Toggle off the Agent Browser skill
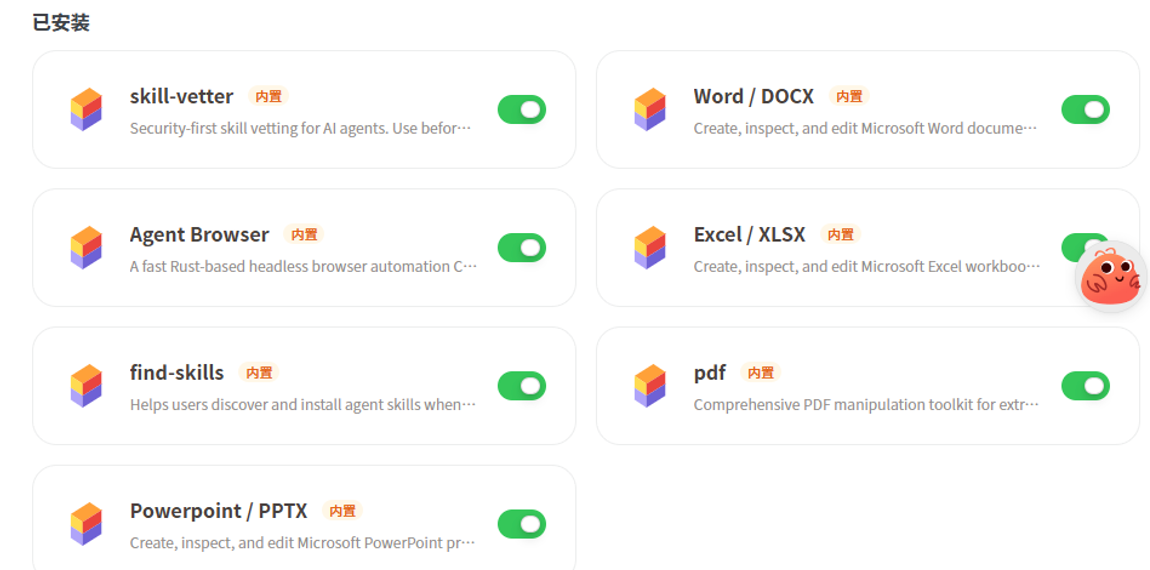The image size is (1150, 570). point(521,247)
